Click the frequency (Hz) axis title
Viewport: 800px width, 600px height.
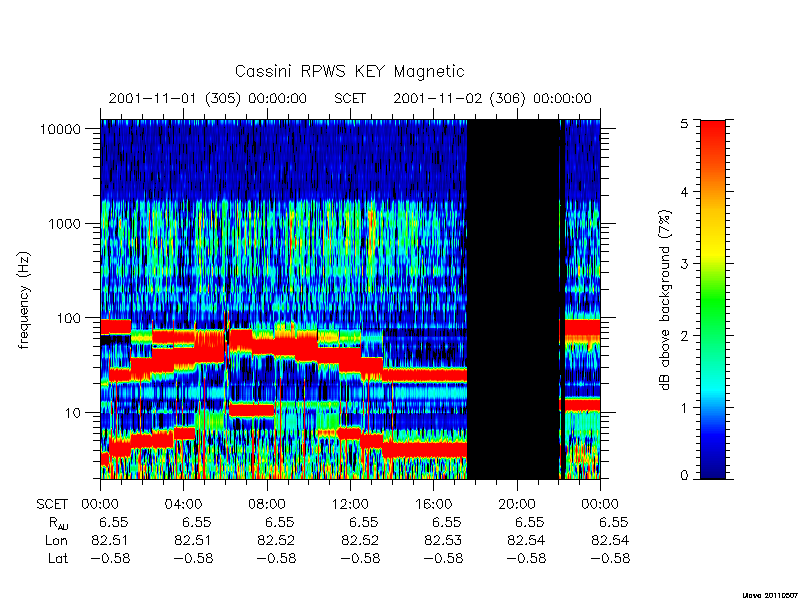click(x=24, y=300)
